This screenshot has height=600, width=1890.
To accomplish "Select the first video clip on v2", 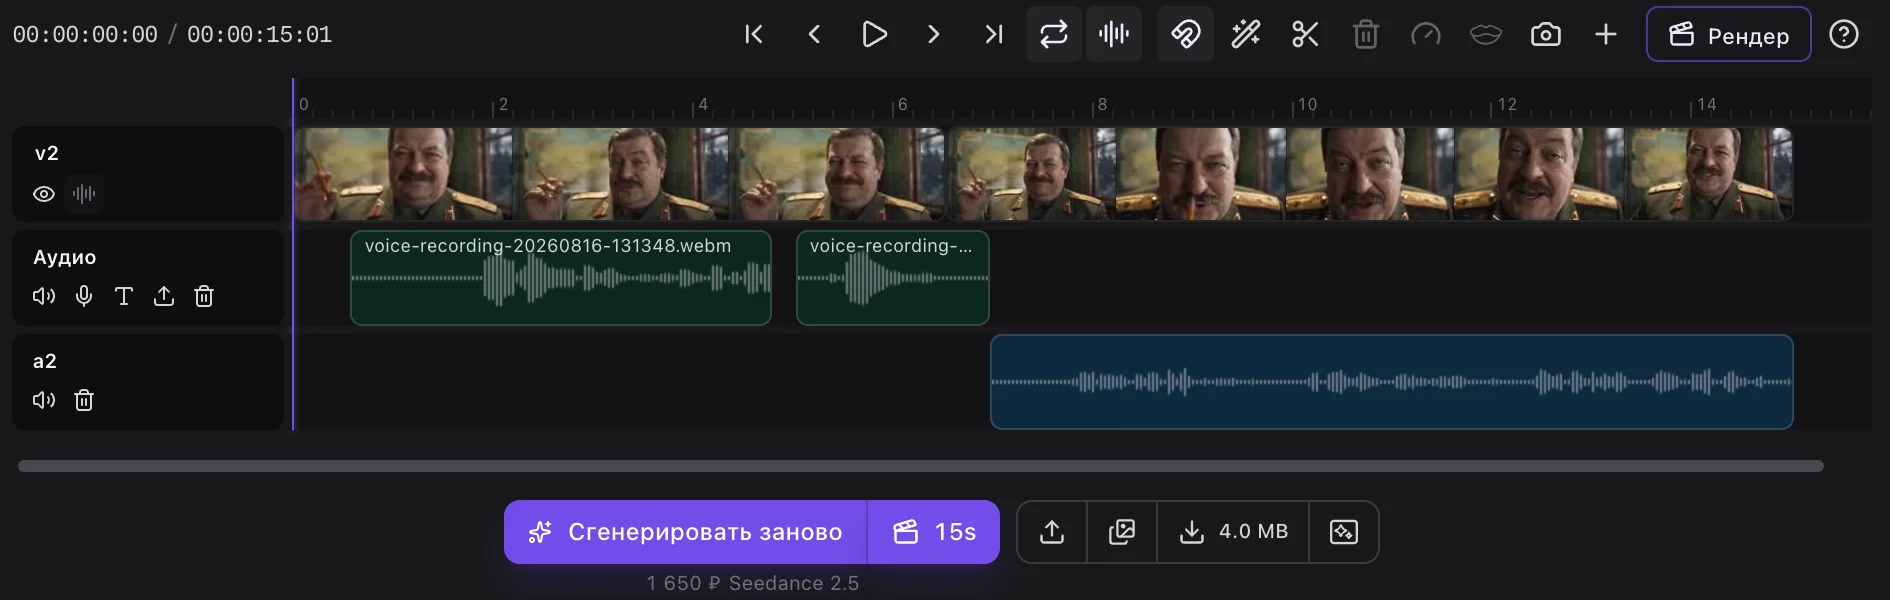I will tap(620, 174).
